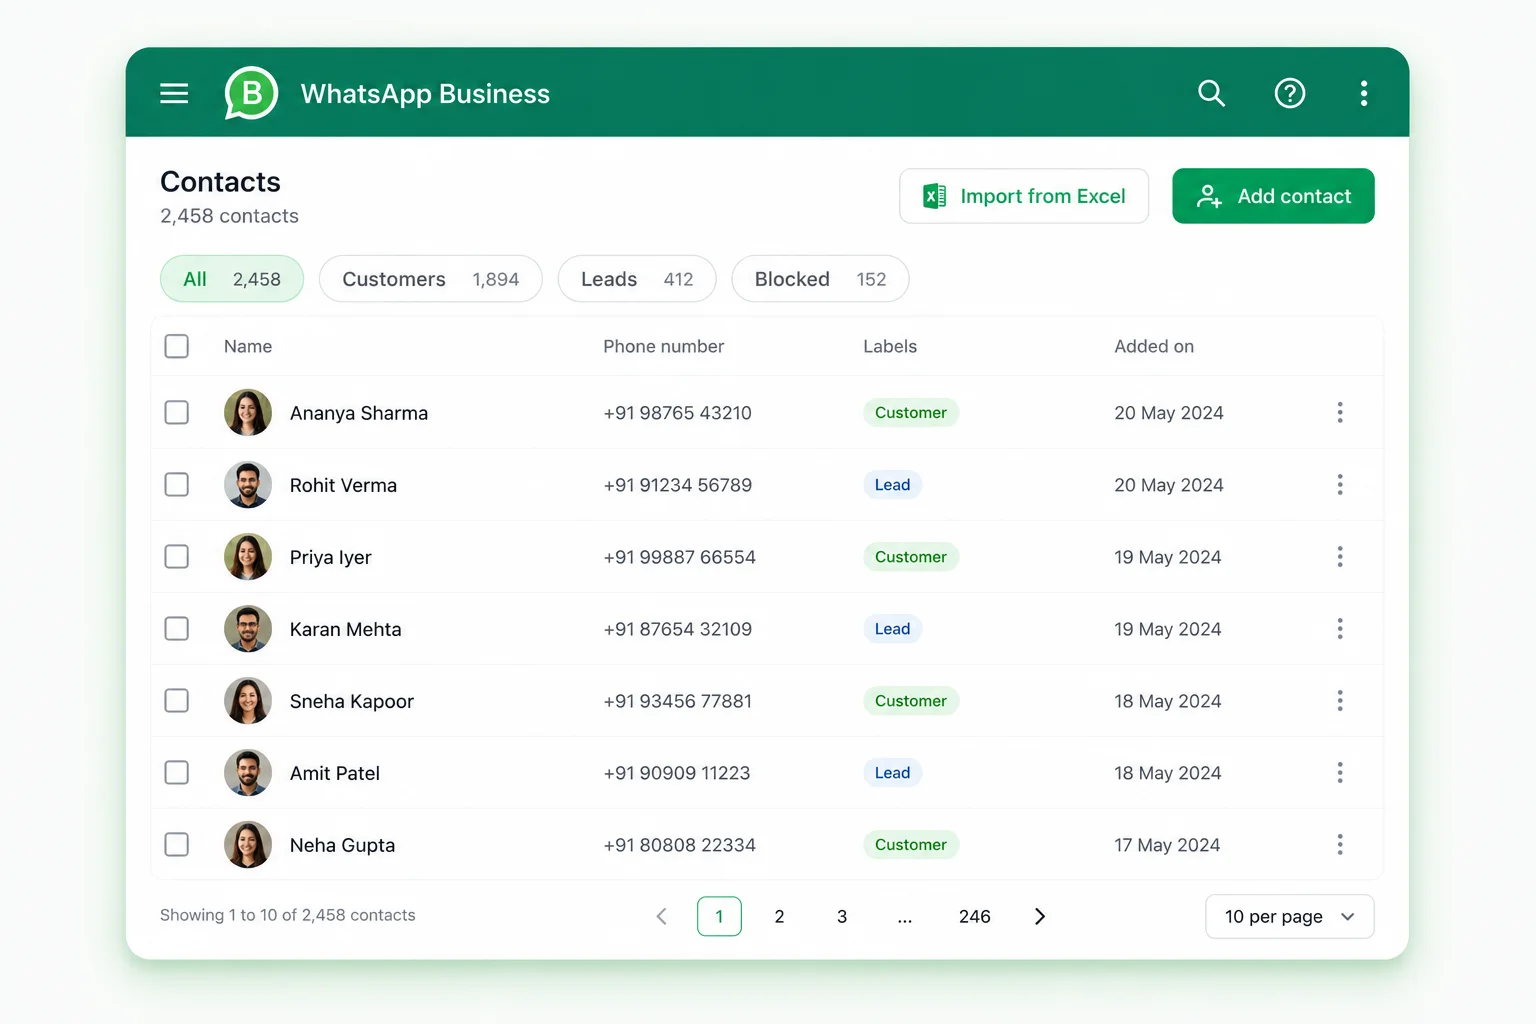
Task: Open row options for Ananya Sharma
Action: tap(1339, 413)
